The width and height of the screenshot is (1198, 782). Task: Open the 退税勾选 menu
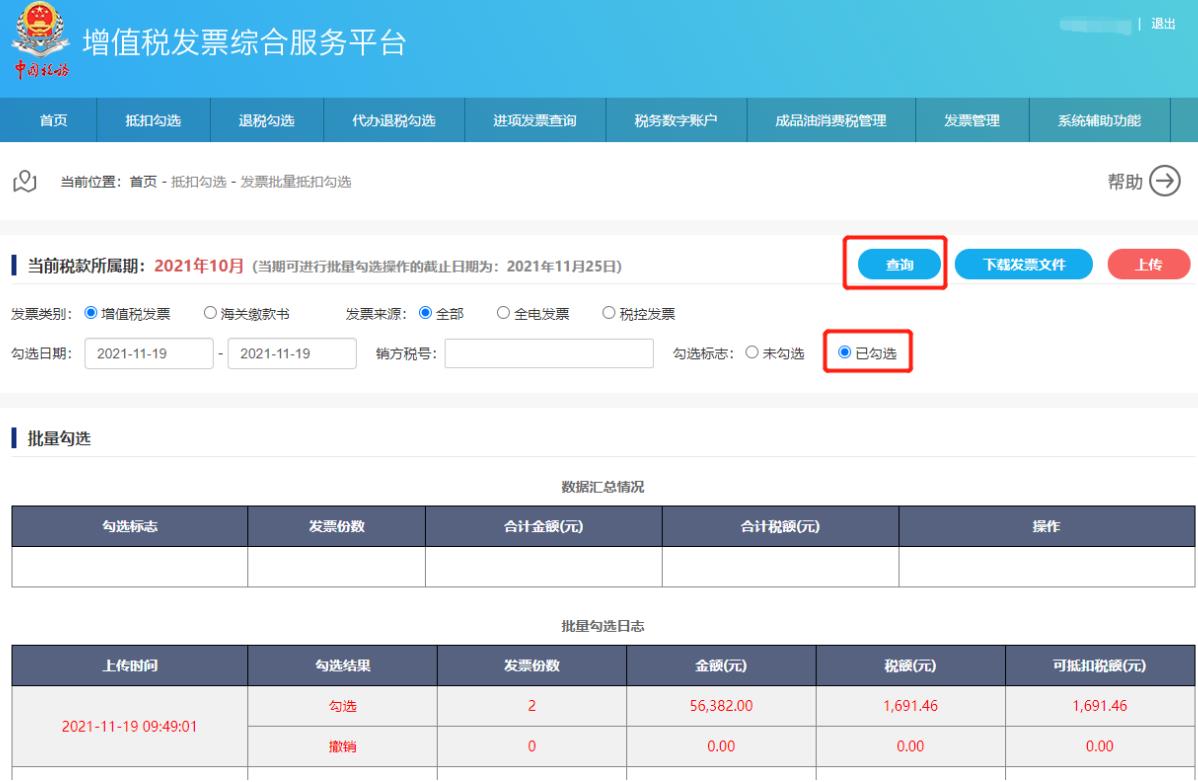267,121
